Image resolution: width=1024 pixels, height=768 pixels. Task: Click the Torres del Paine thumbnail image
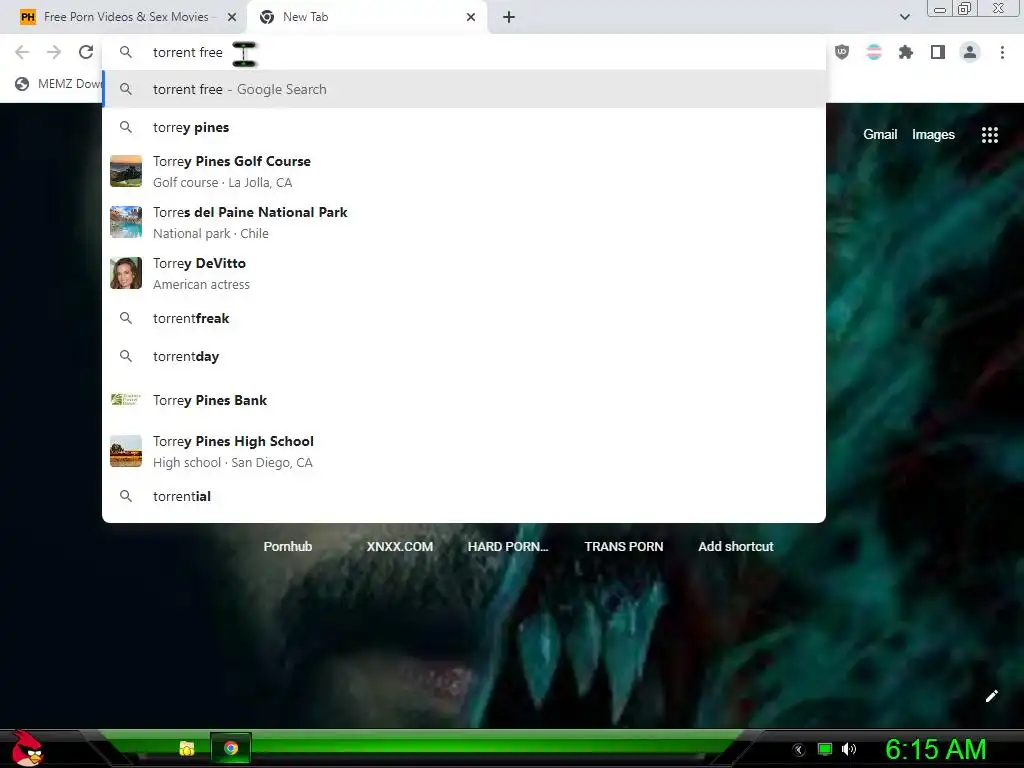click(x=126, y=222)
